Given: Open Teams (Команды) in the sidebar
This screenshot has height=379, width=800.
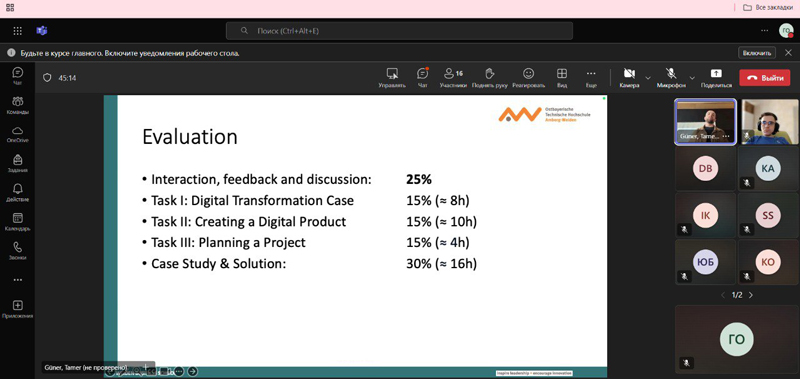Looking at the screenshot, I should click(17, 105).
